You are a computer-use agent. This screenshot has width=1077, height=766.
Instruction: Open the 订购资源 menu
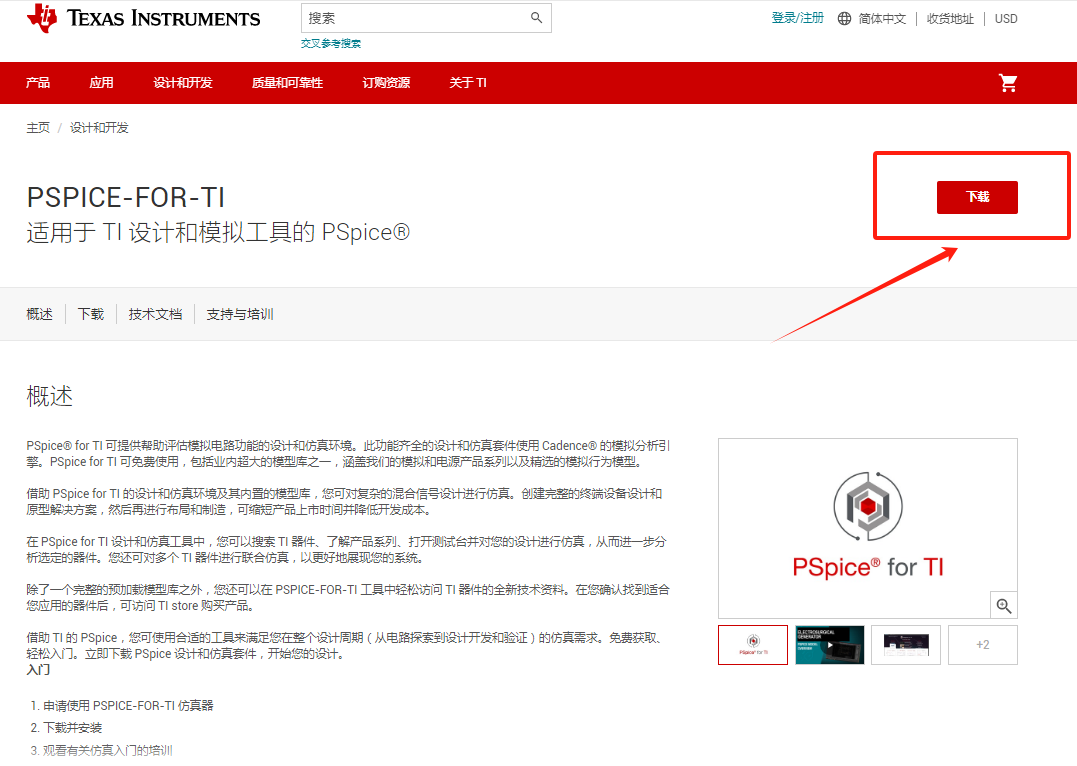[x=386, y=82]
